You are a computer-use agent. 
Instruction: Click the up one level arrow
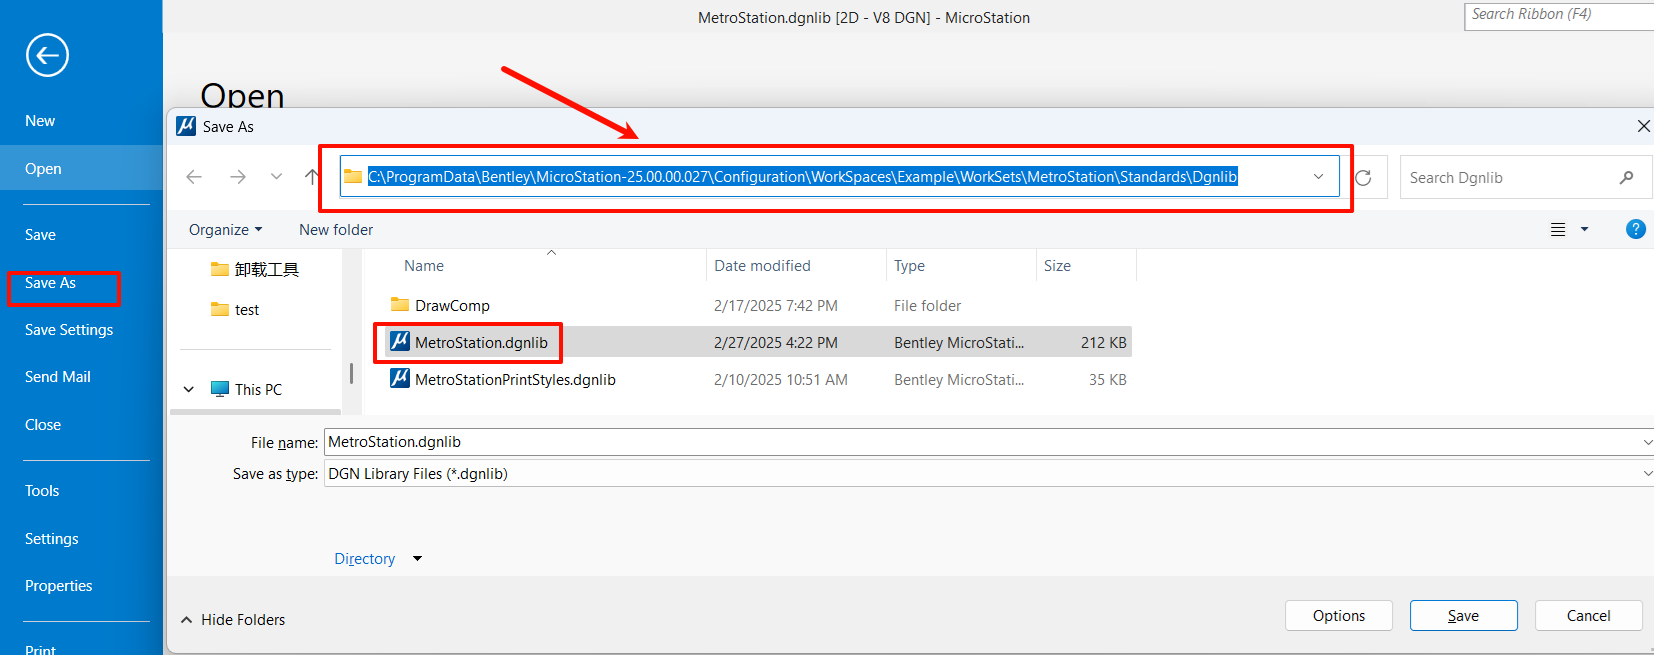point(312,177)
